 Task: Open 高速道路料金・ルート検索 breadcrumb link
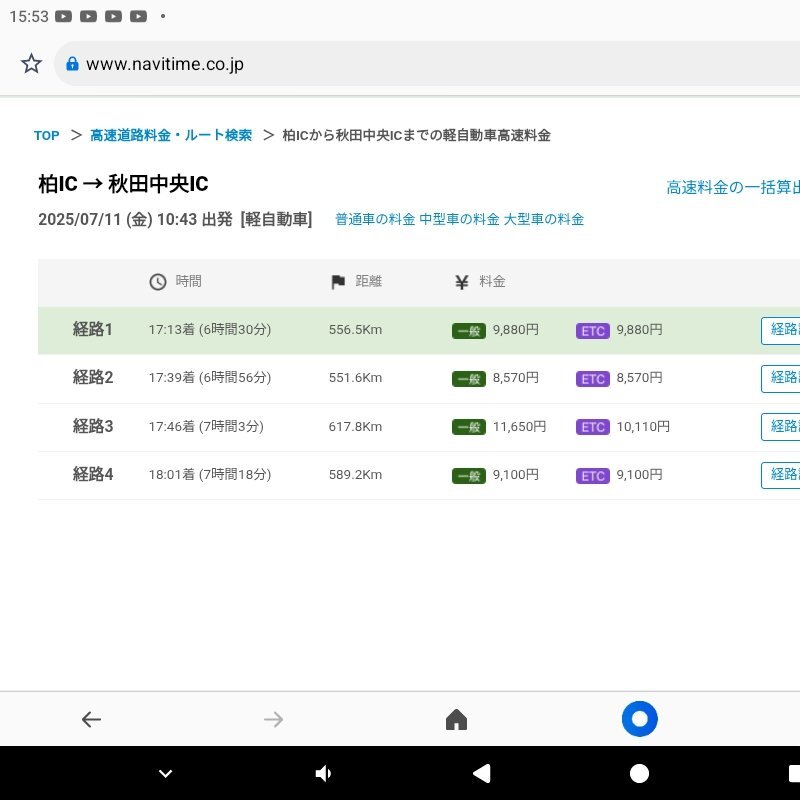pyautogui.click(x=171, y=135)
